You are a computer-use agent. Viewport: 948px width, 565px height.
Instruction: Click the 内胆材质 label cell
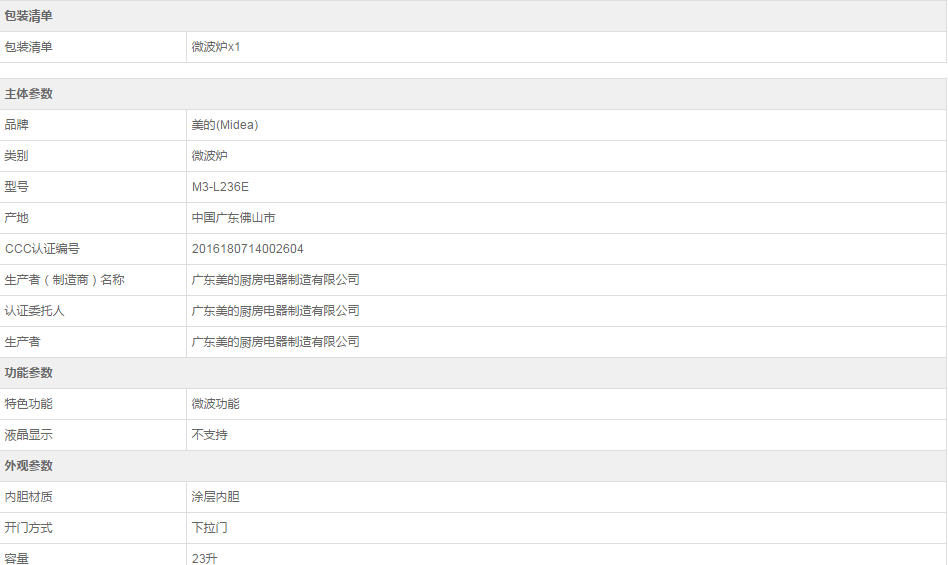click(x=93, y=497)
